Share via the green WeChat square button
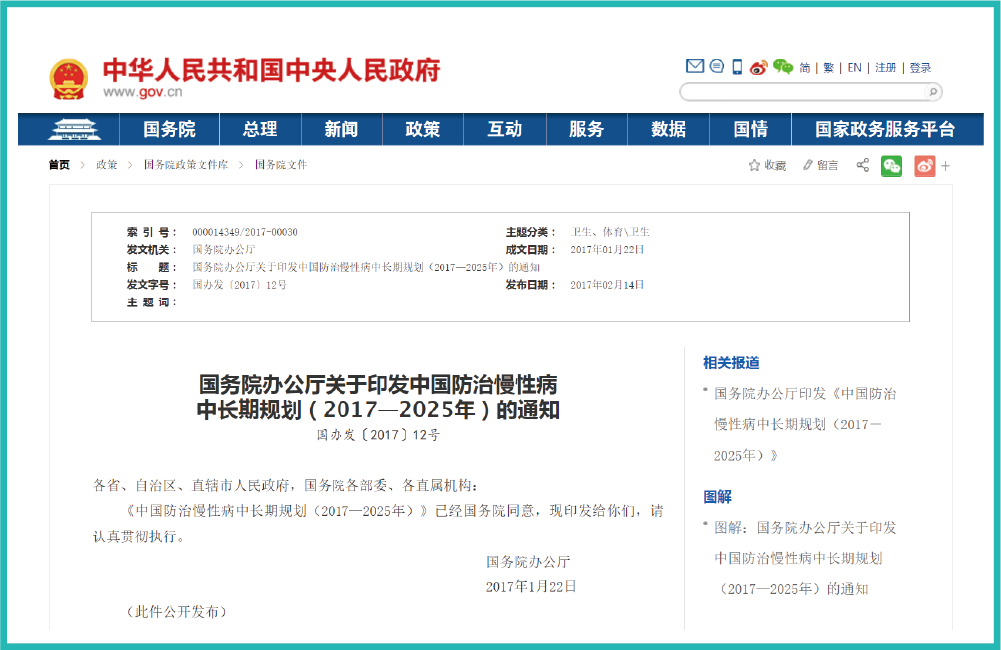The width and height of the screenshot is (1001, 650). pos(891,165)
